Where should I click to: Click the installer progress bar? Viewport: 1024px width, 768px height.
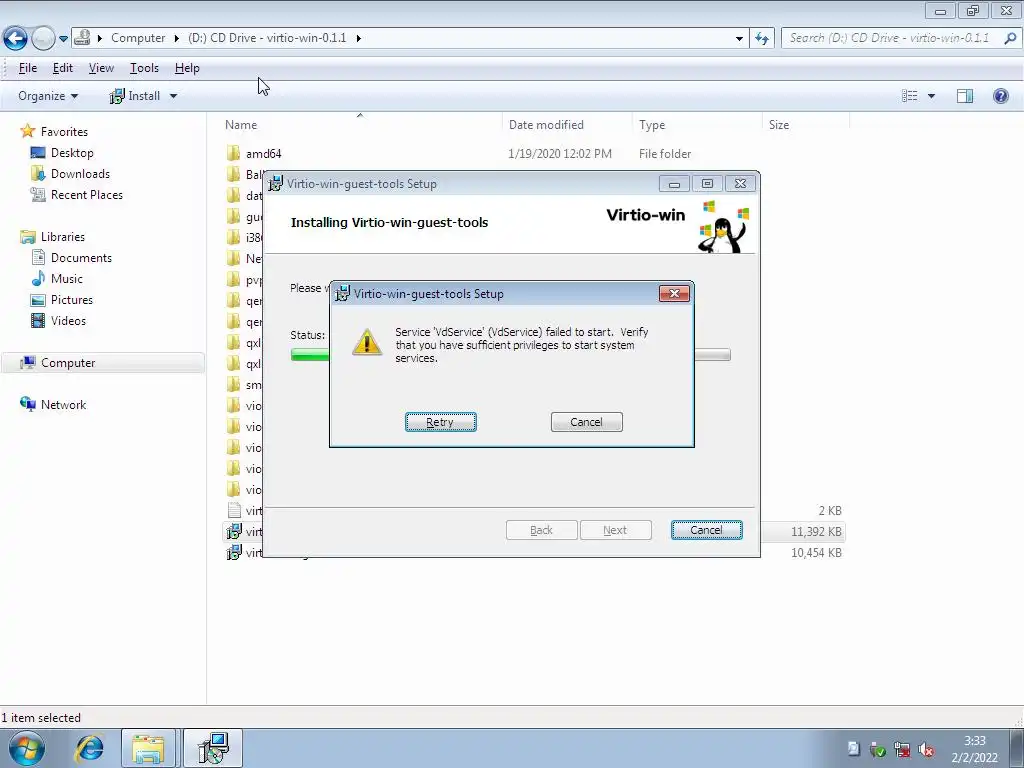click(510, 355)
